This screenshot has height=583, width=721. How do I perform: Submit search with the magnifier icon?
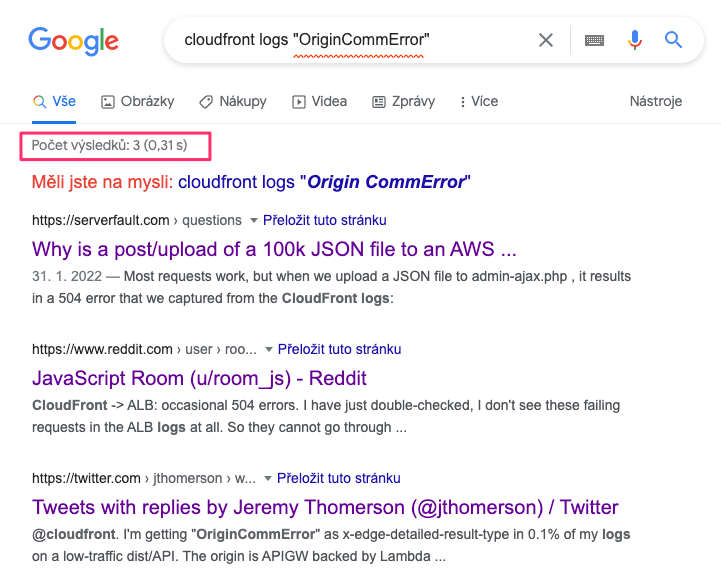[673, 40]
